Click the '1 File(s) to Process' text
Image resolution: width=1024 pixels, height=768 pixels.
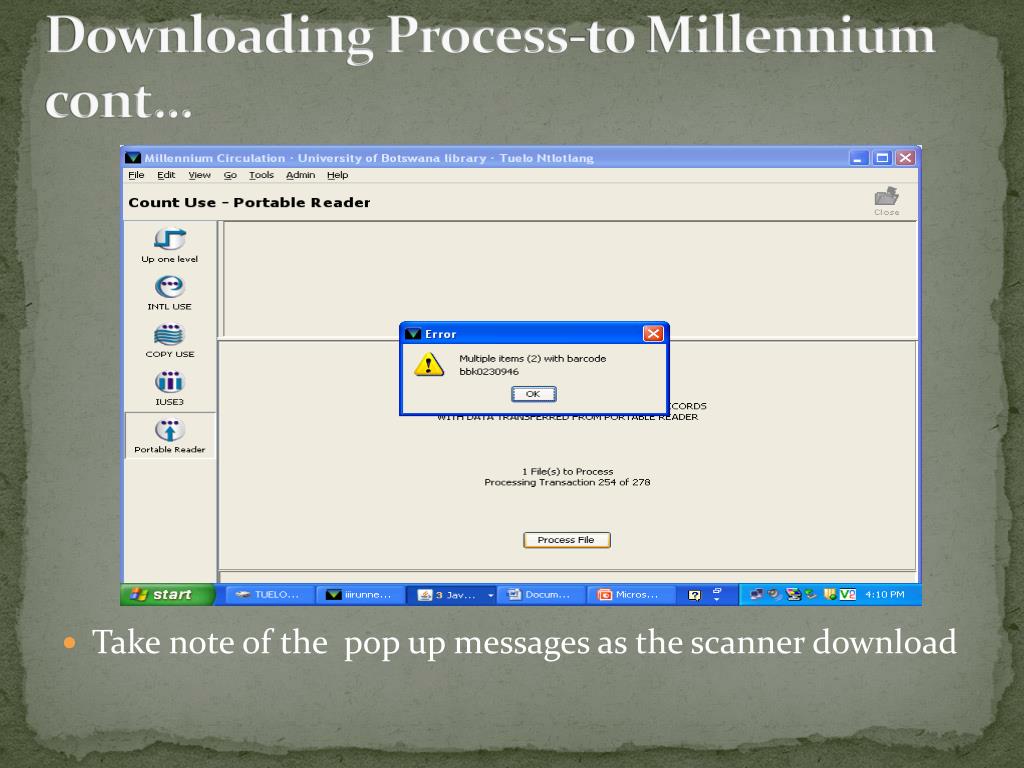568,472
